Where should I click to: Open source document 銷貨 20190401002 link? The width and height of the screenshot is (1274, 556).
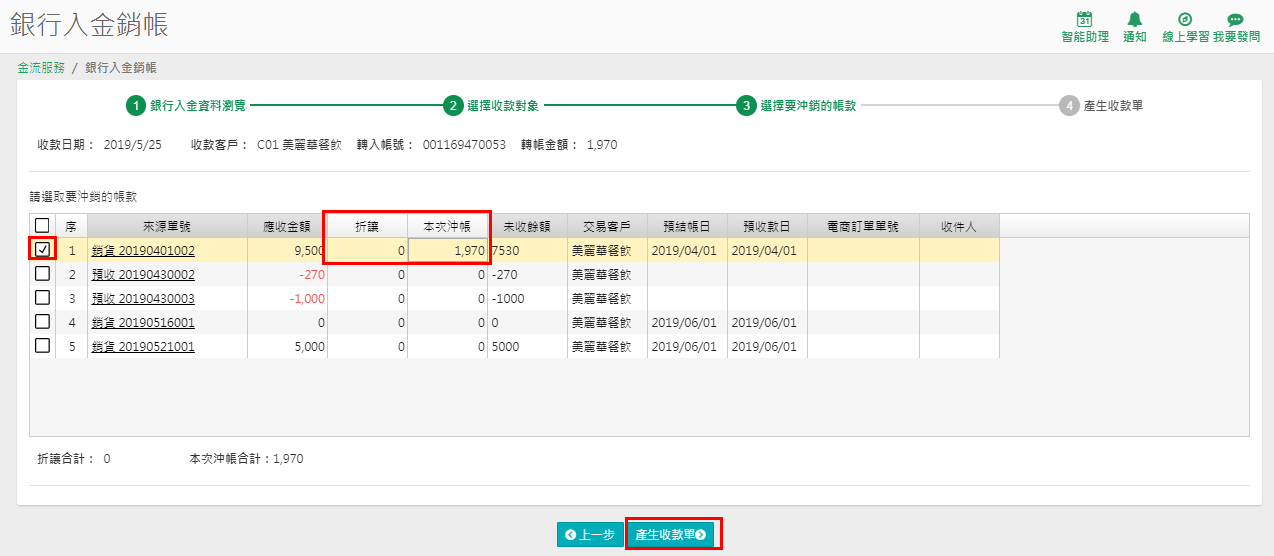tap(143, 251)
